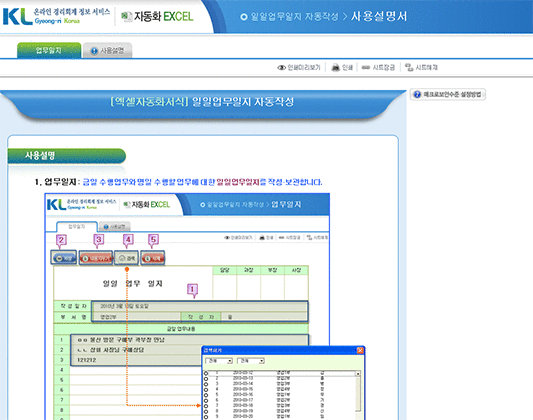Image resolution: width=533 pixels, height=420 pixels.
Task: Click row 2 work entry 사장님 구매상담
Action: tap(136, 350)
